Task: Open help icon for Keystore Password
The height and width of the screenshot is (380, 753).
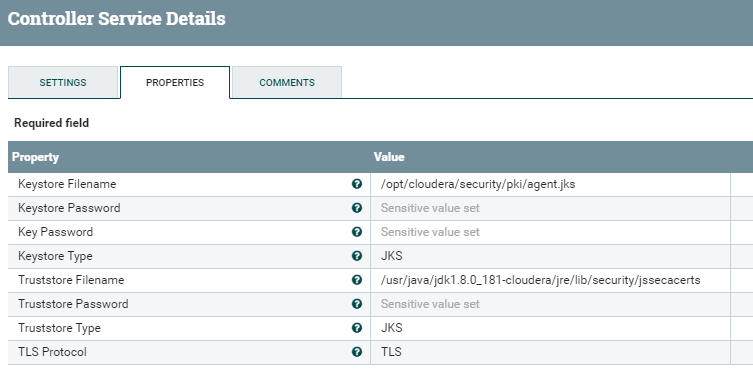Action: 357,208
